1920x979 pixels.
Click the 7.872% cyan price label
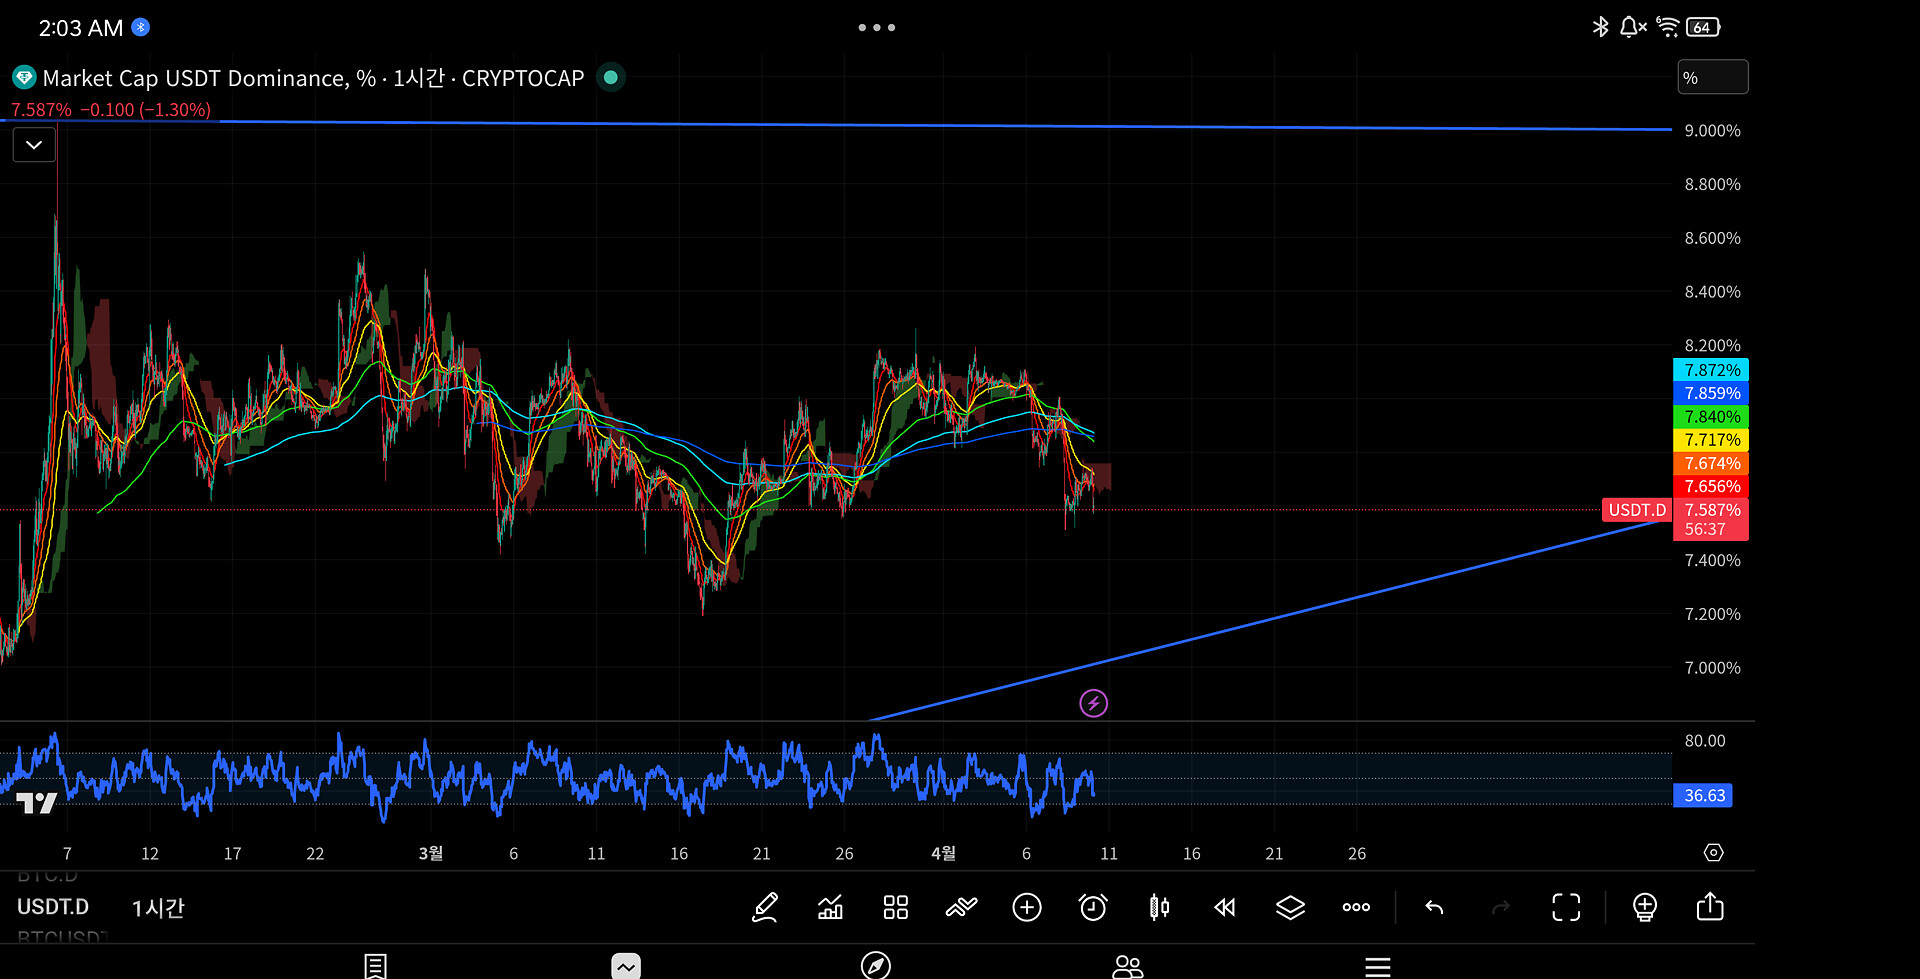point(1711,370)
